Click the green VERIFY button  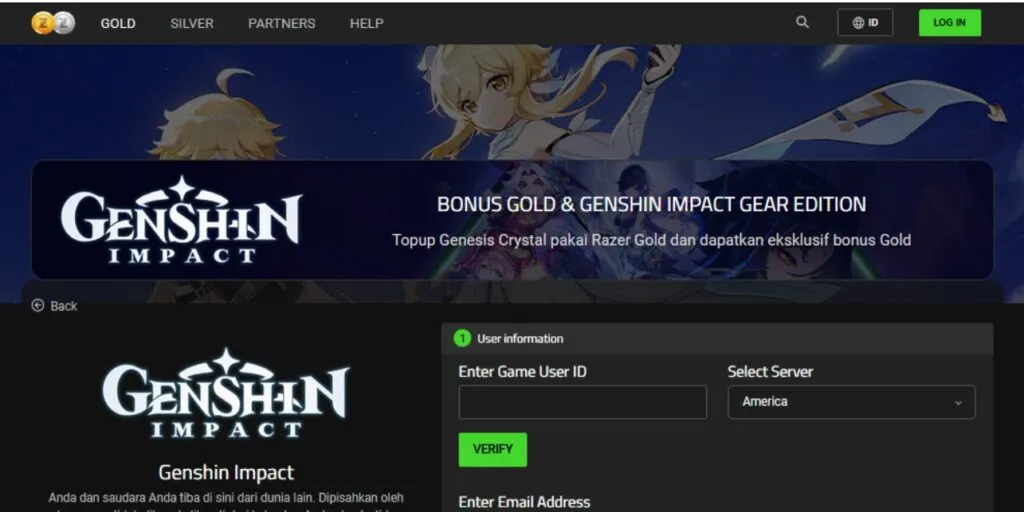pos(492,449)
